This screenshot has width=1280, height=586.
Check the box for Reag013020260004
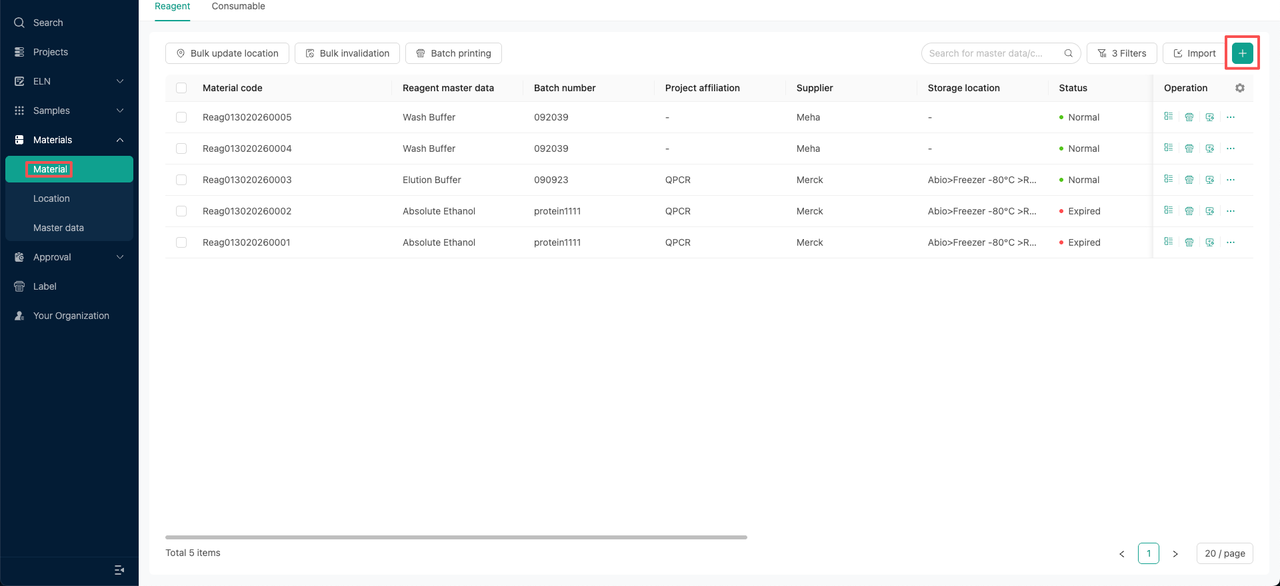pos(181,148)
